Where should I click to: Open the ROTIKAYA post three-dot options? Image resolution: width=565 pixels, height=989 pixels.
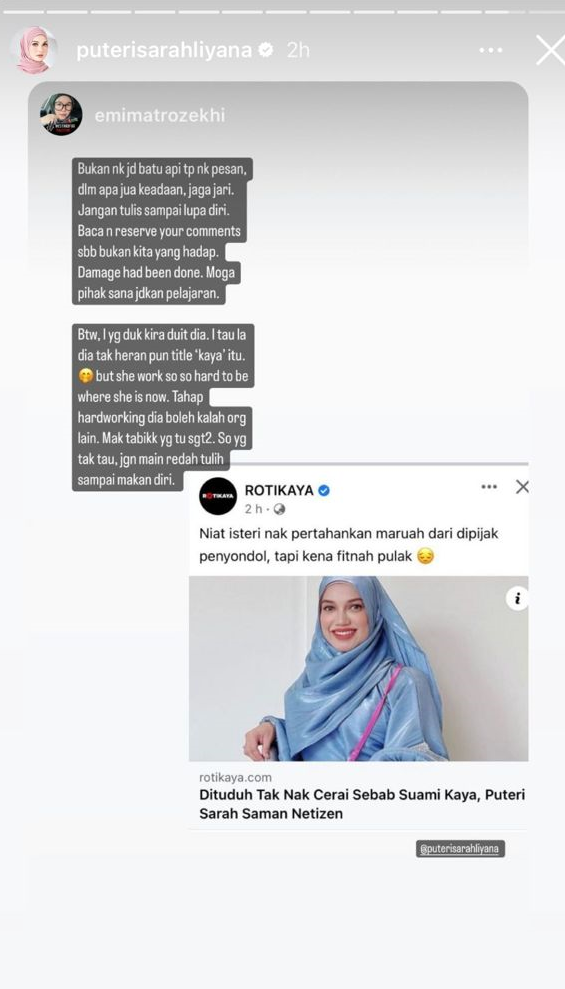pos(489,487)
